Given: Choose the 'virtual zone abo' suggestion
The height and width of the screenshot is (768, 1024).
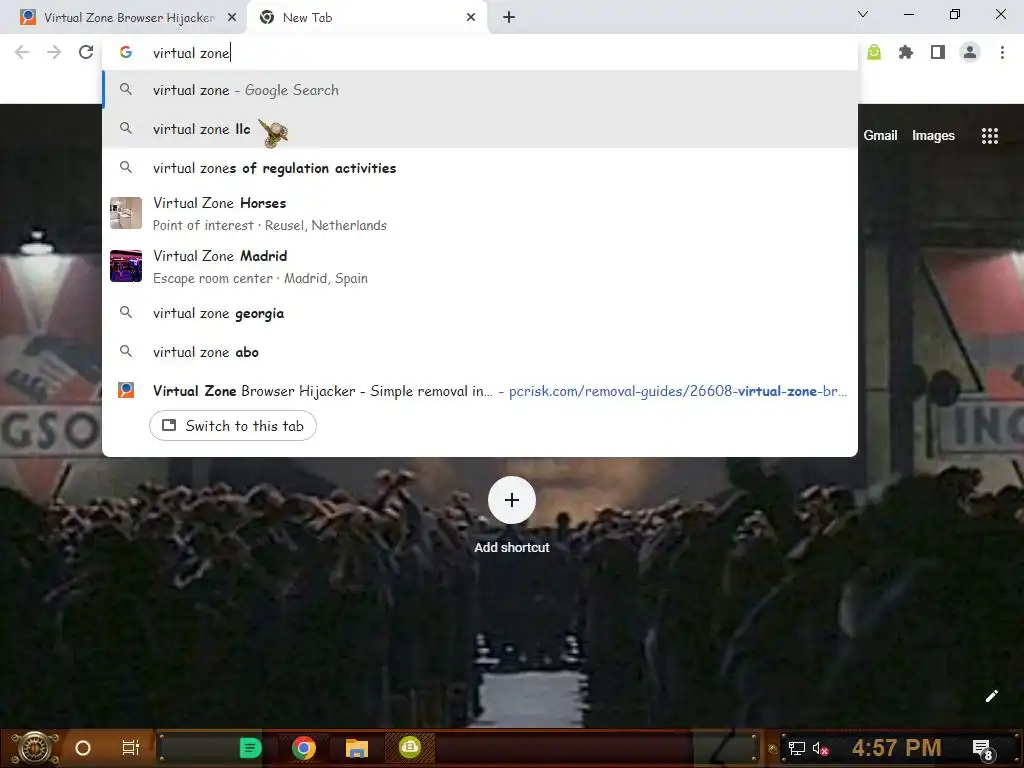Looking at the screenshot, I should pyautogui.click(x=479, y=352).
